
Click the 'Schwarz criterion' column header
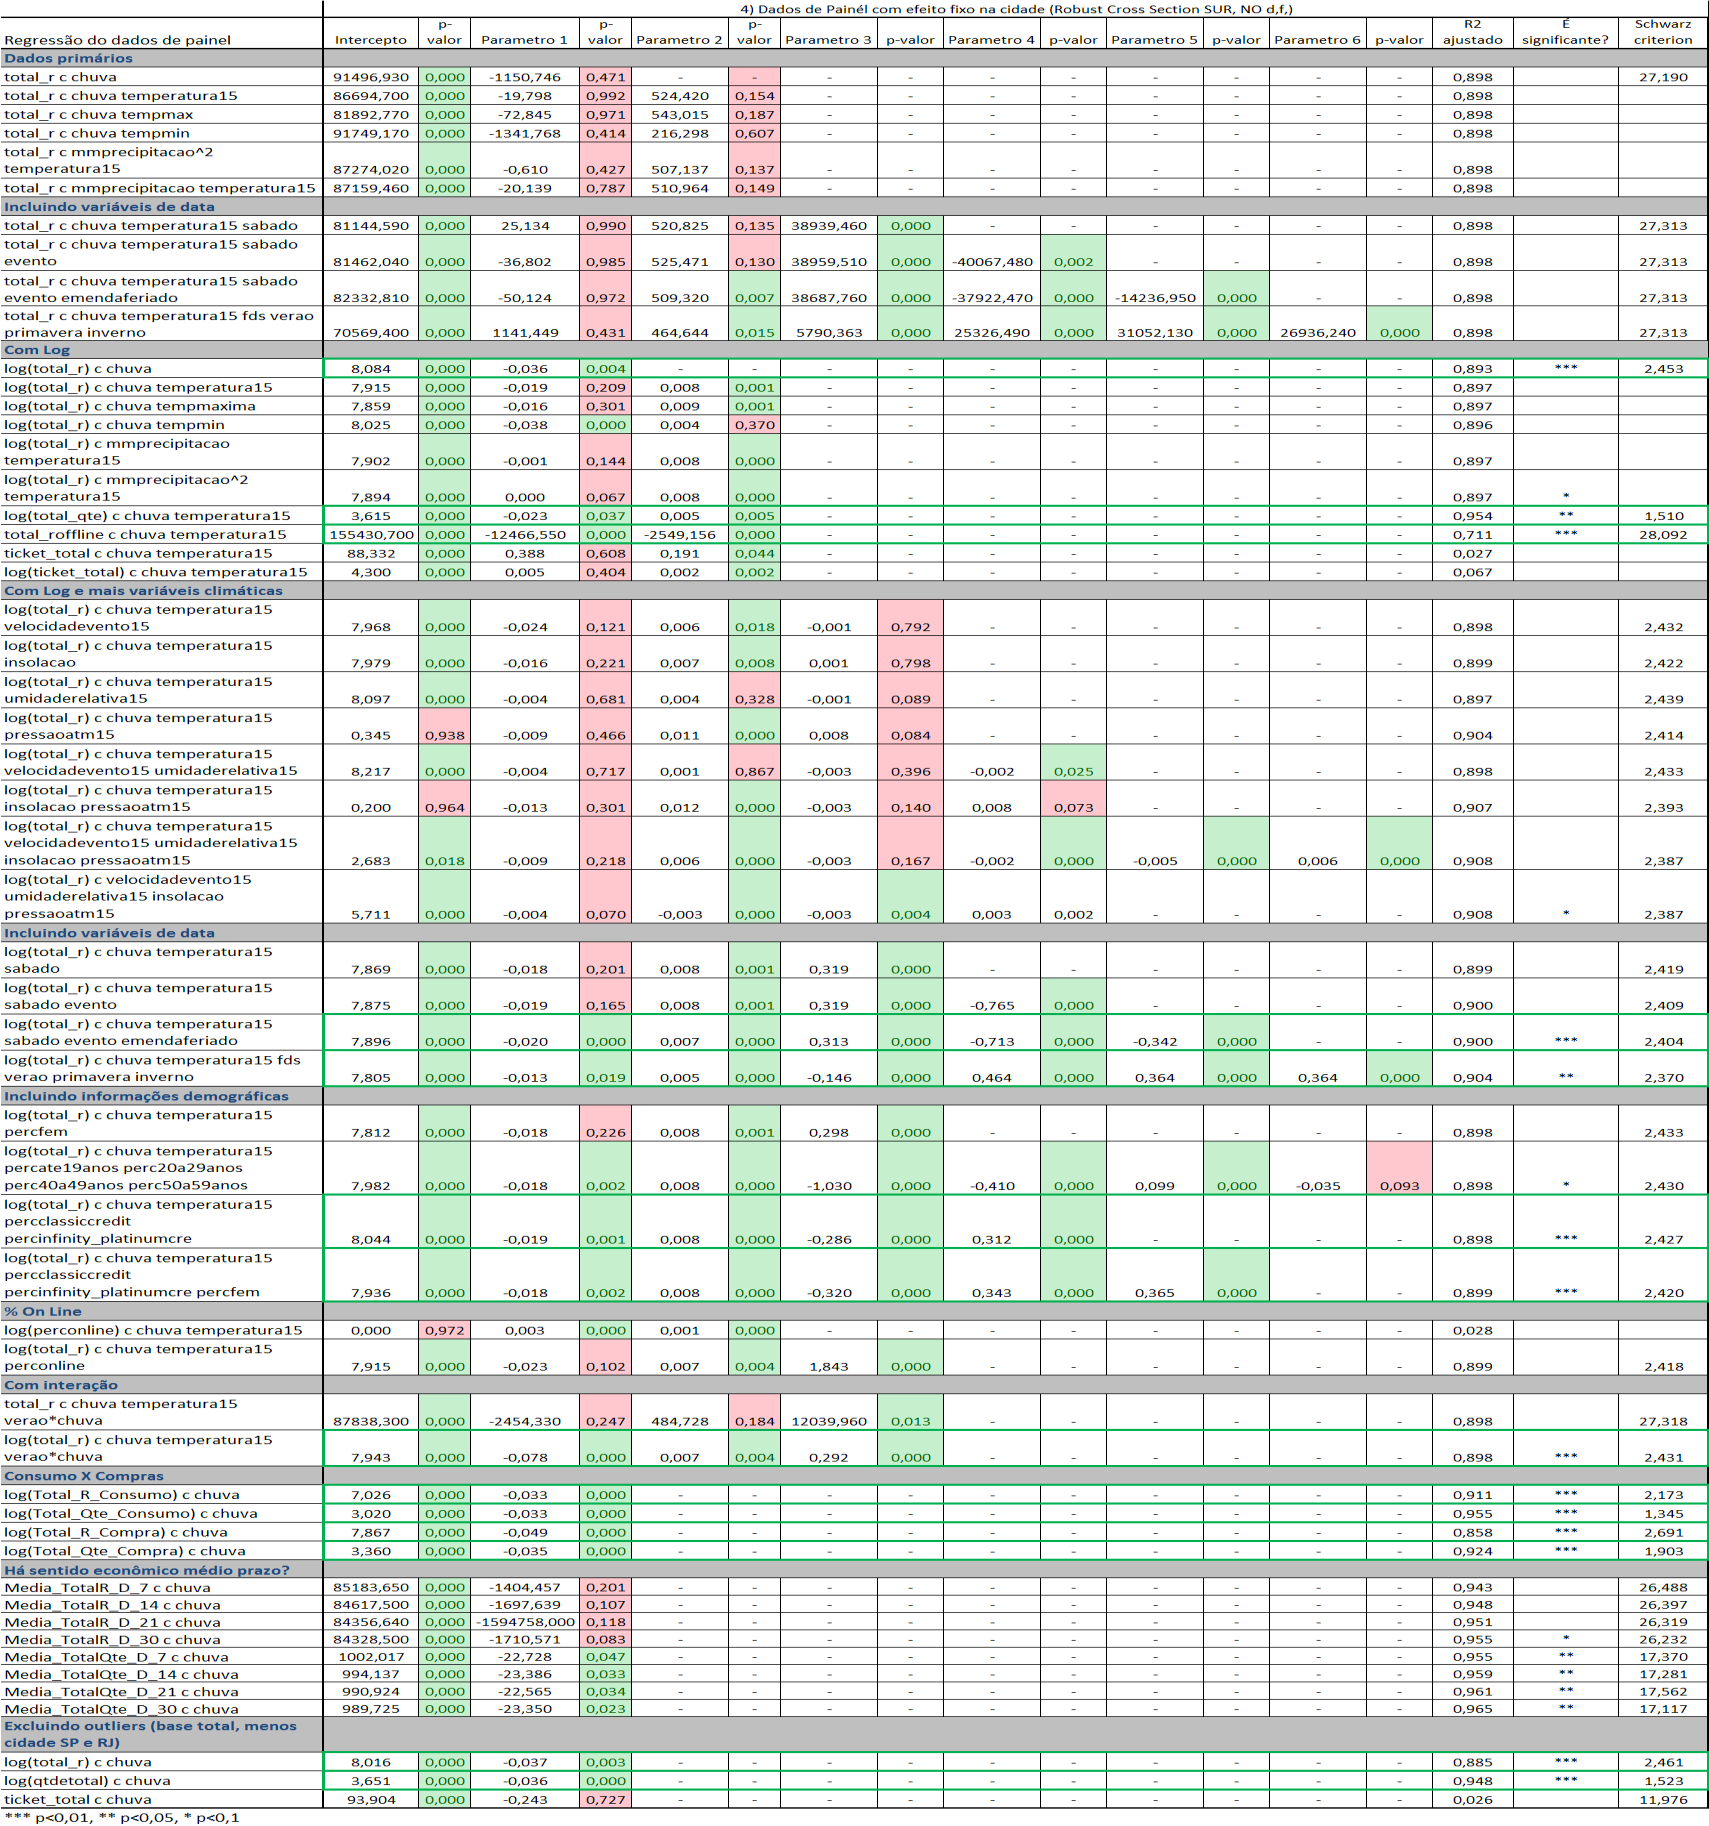coord(1663,32)
